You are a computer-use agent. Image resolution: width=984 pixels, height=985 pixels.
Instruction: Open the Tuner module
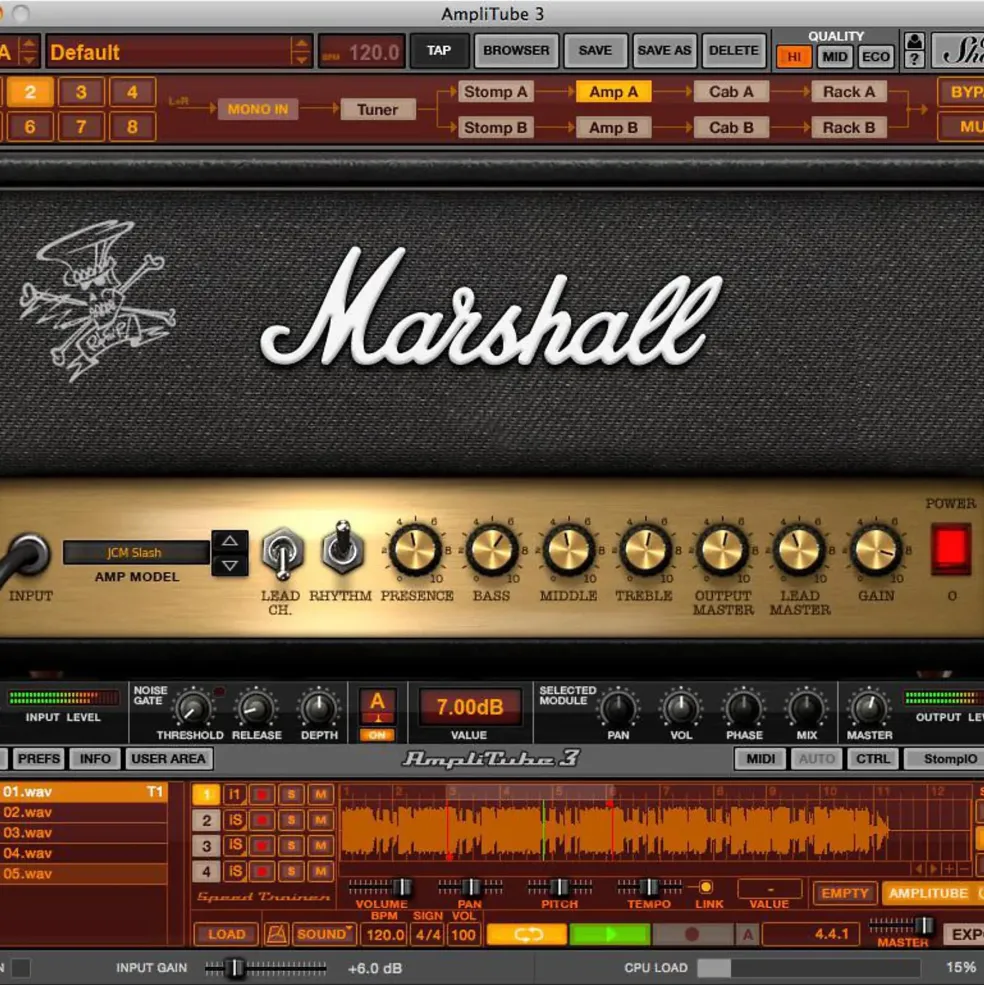(x=378, y=109)
